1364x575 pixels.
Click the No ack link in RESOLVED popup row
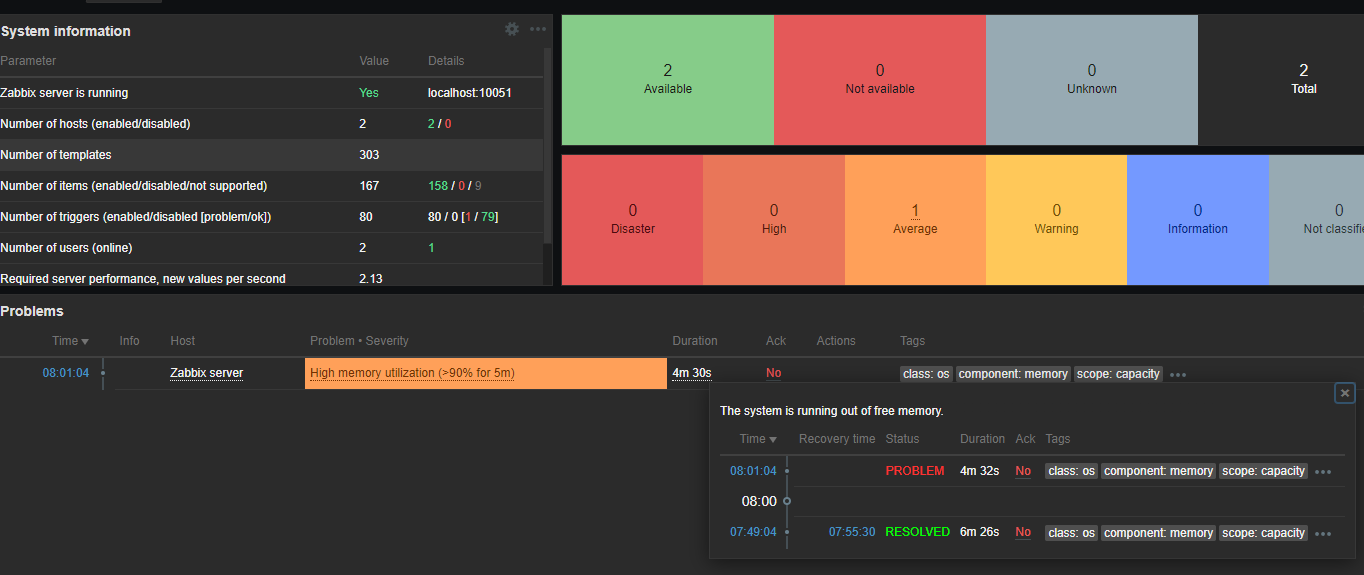click(1023, 532)
